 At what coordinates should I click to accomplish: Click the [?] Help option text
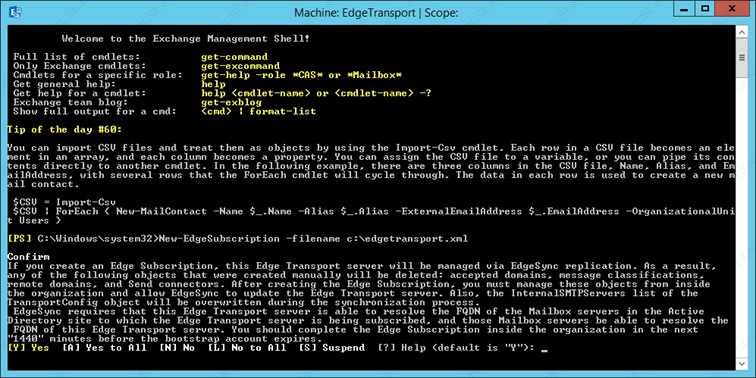pyautogui.click(x=403, y=348)
